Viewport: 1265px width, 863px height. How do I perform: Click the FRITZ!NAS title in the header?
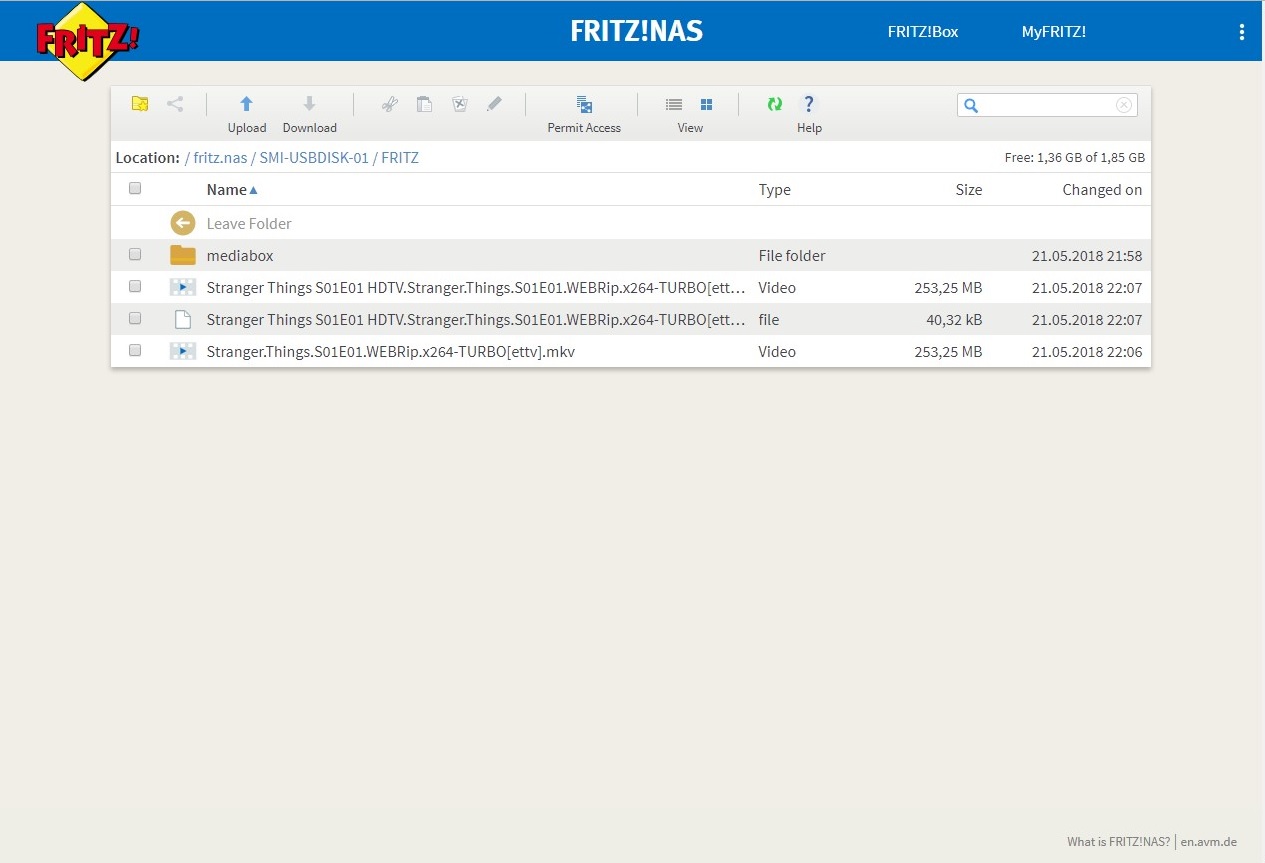[637, 31]
